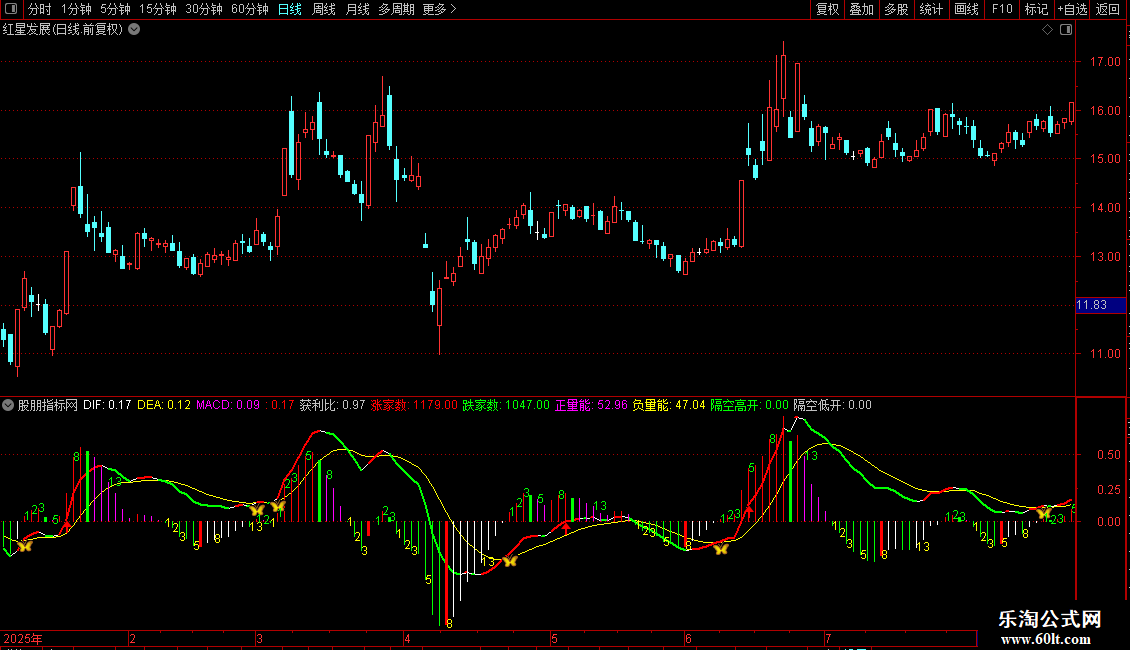Click the 返回 back button
Viewport: 1130px width, 650px height.
coord(1108,9)
